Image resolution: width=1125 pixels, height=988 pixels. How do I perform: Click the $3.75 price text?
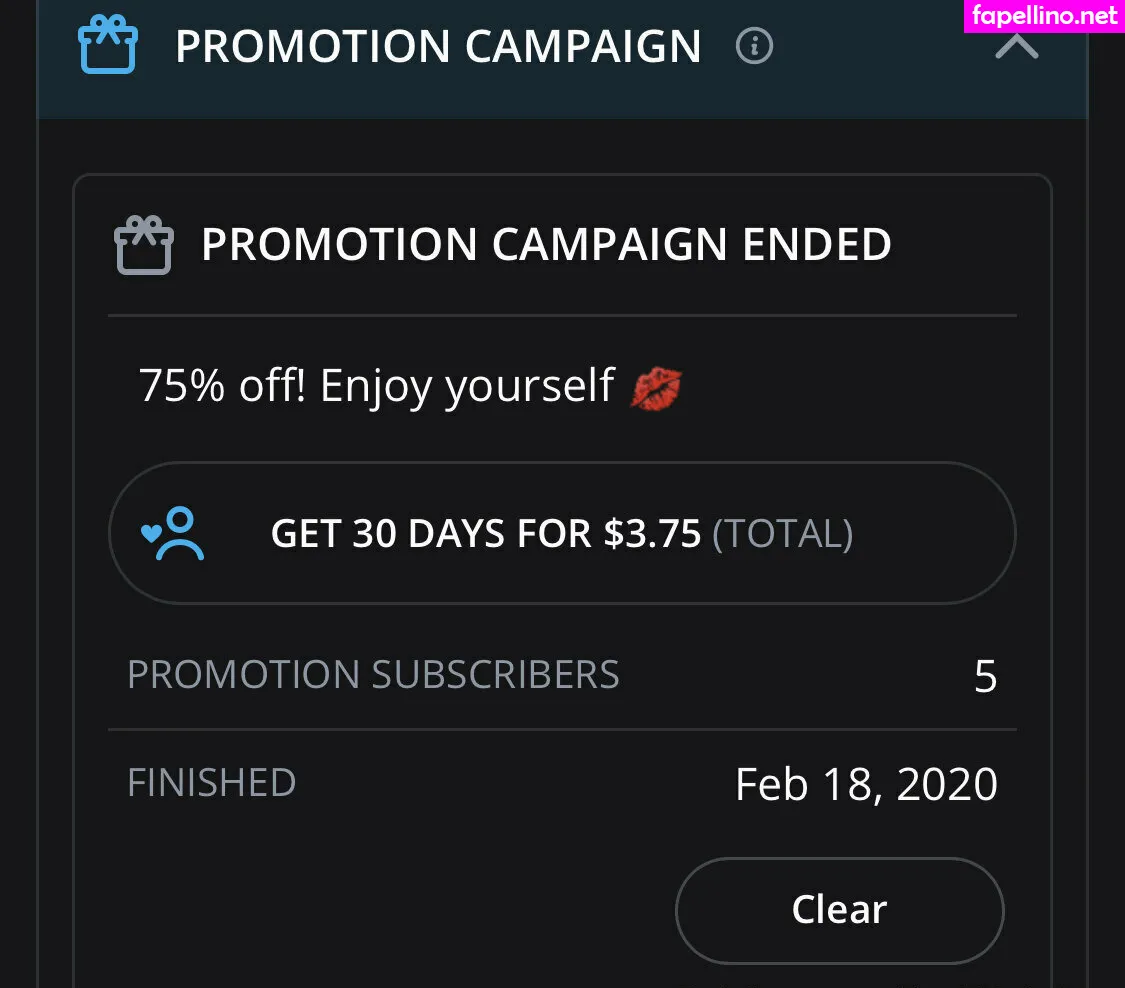pos(652,534)
